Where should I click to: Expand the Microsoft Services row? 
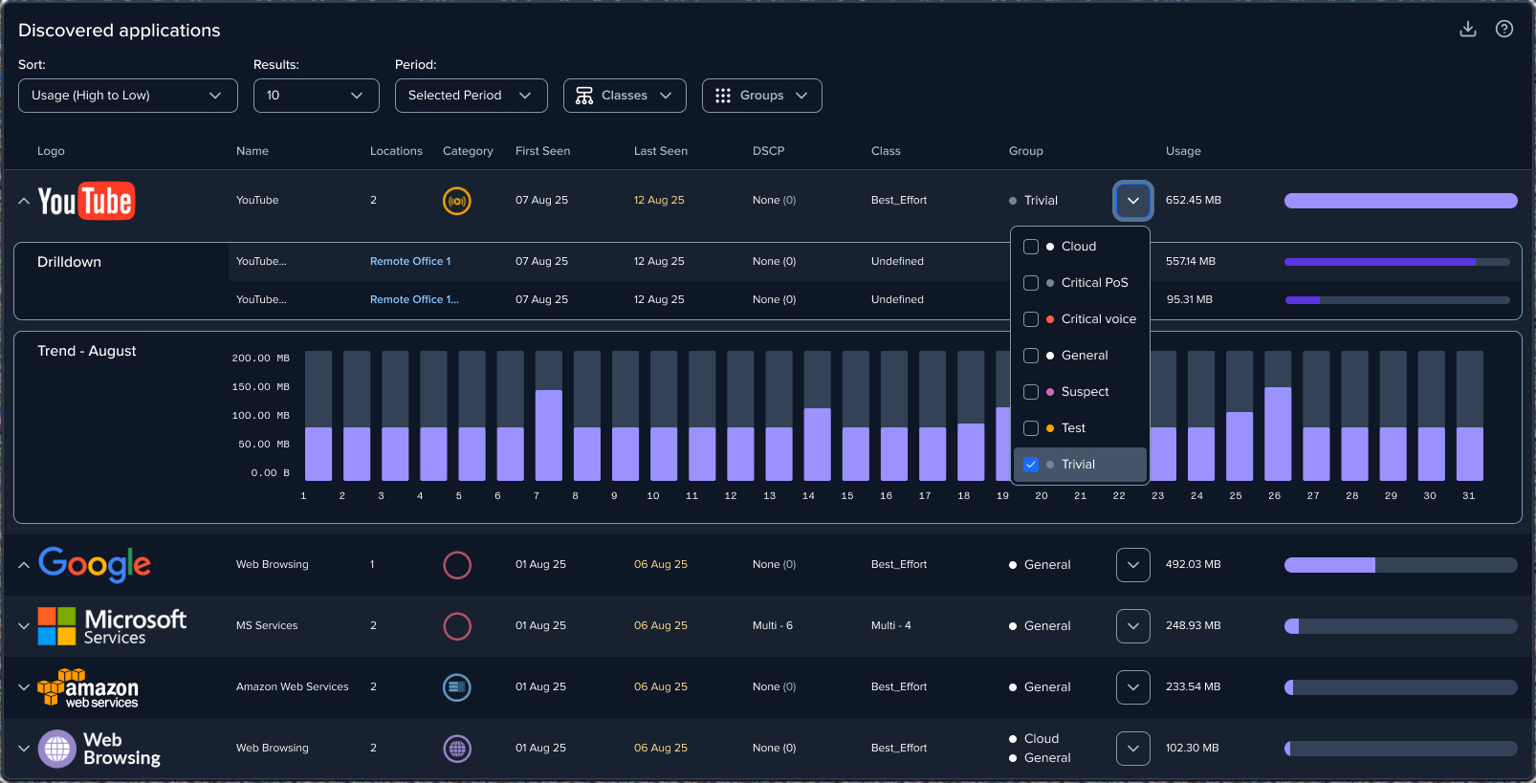[x=22, y=626]
